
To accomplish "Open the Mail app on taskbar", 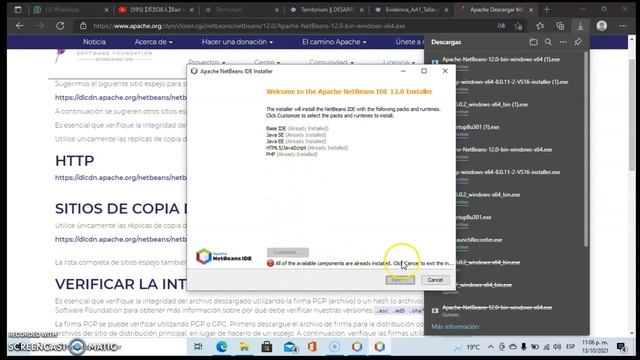I will pyautogui.click(x=290, y=347).
